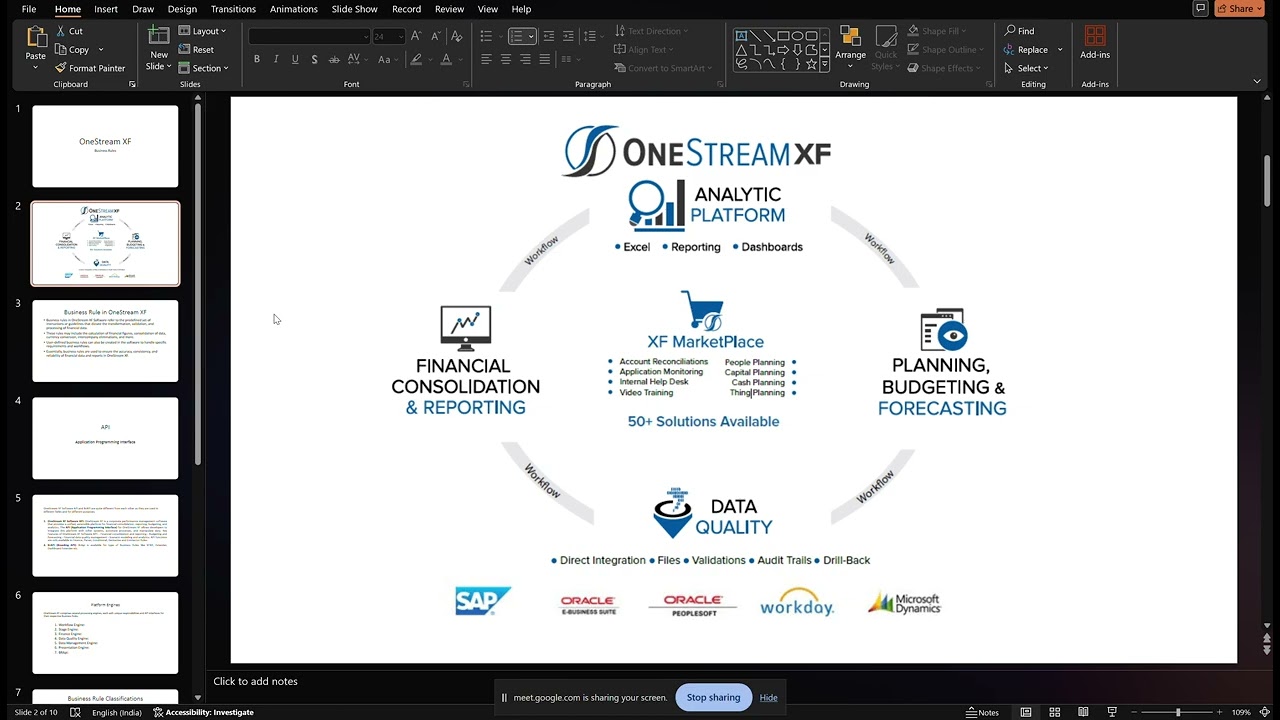Insert a New Slide via its icon
Image resolution: width=1280 pixels, height=720 pixels.
(x=158, y=37)
